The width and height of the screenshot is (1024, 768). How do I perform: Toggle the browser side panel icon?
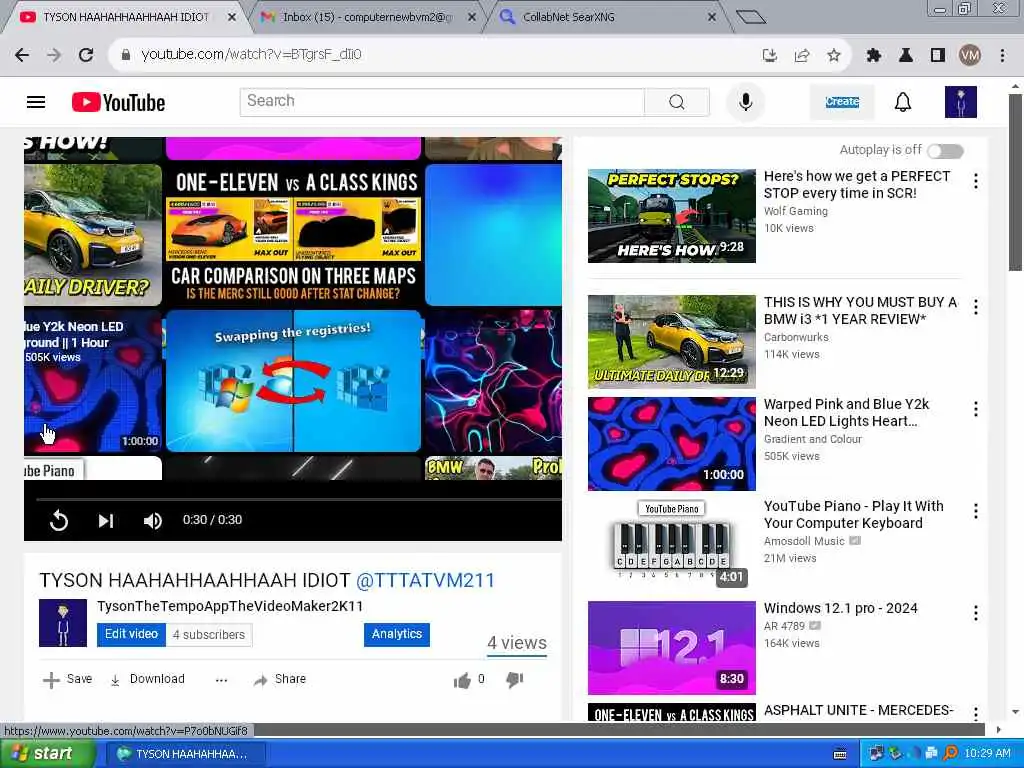click(x=938, y=56)
